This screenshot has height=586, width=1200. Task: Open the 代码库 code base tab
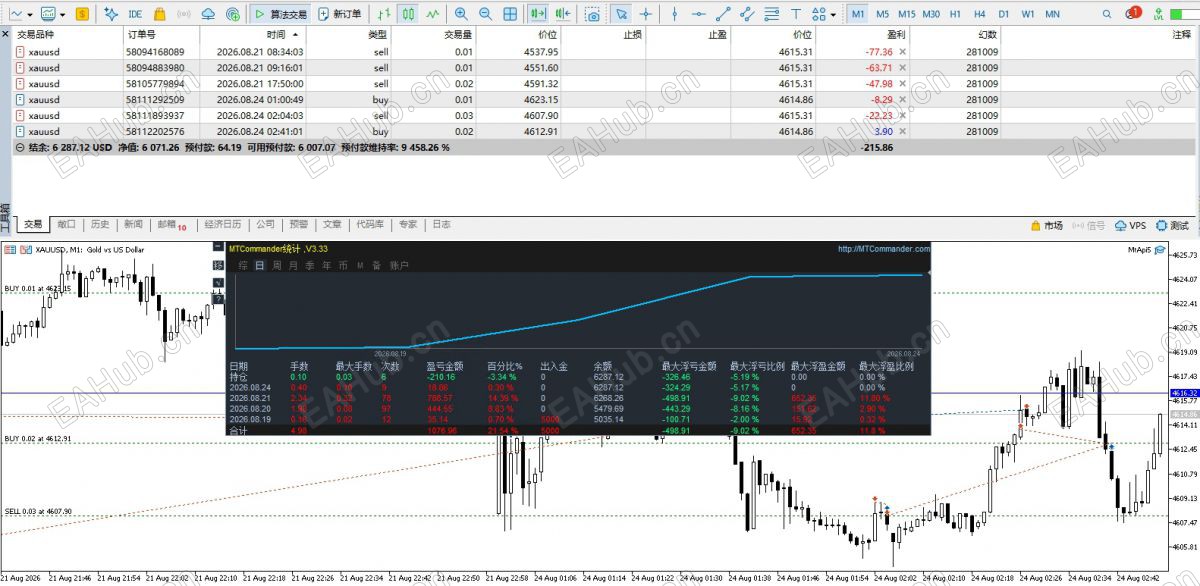tap(369, 226)
